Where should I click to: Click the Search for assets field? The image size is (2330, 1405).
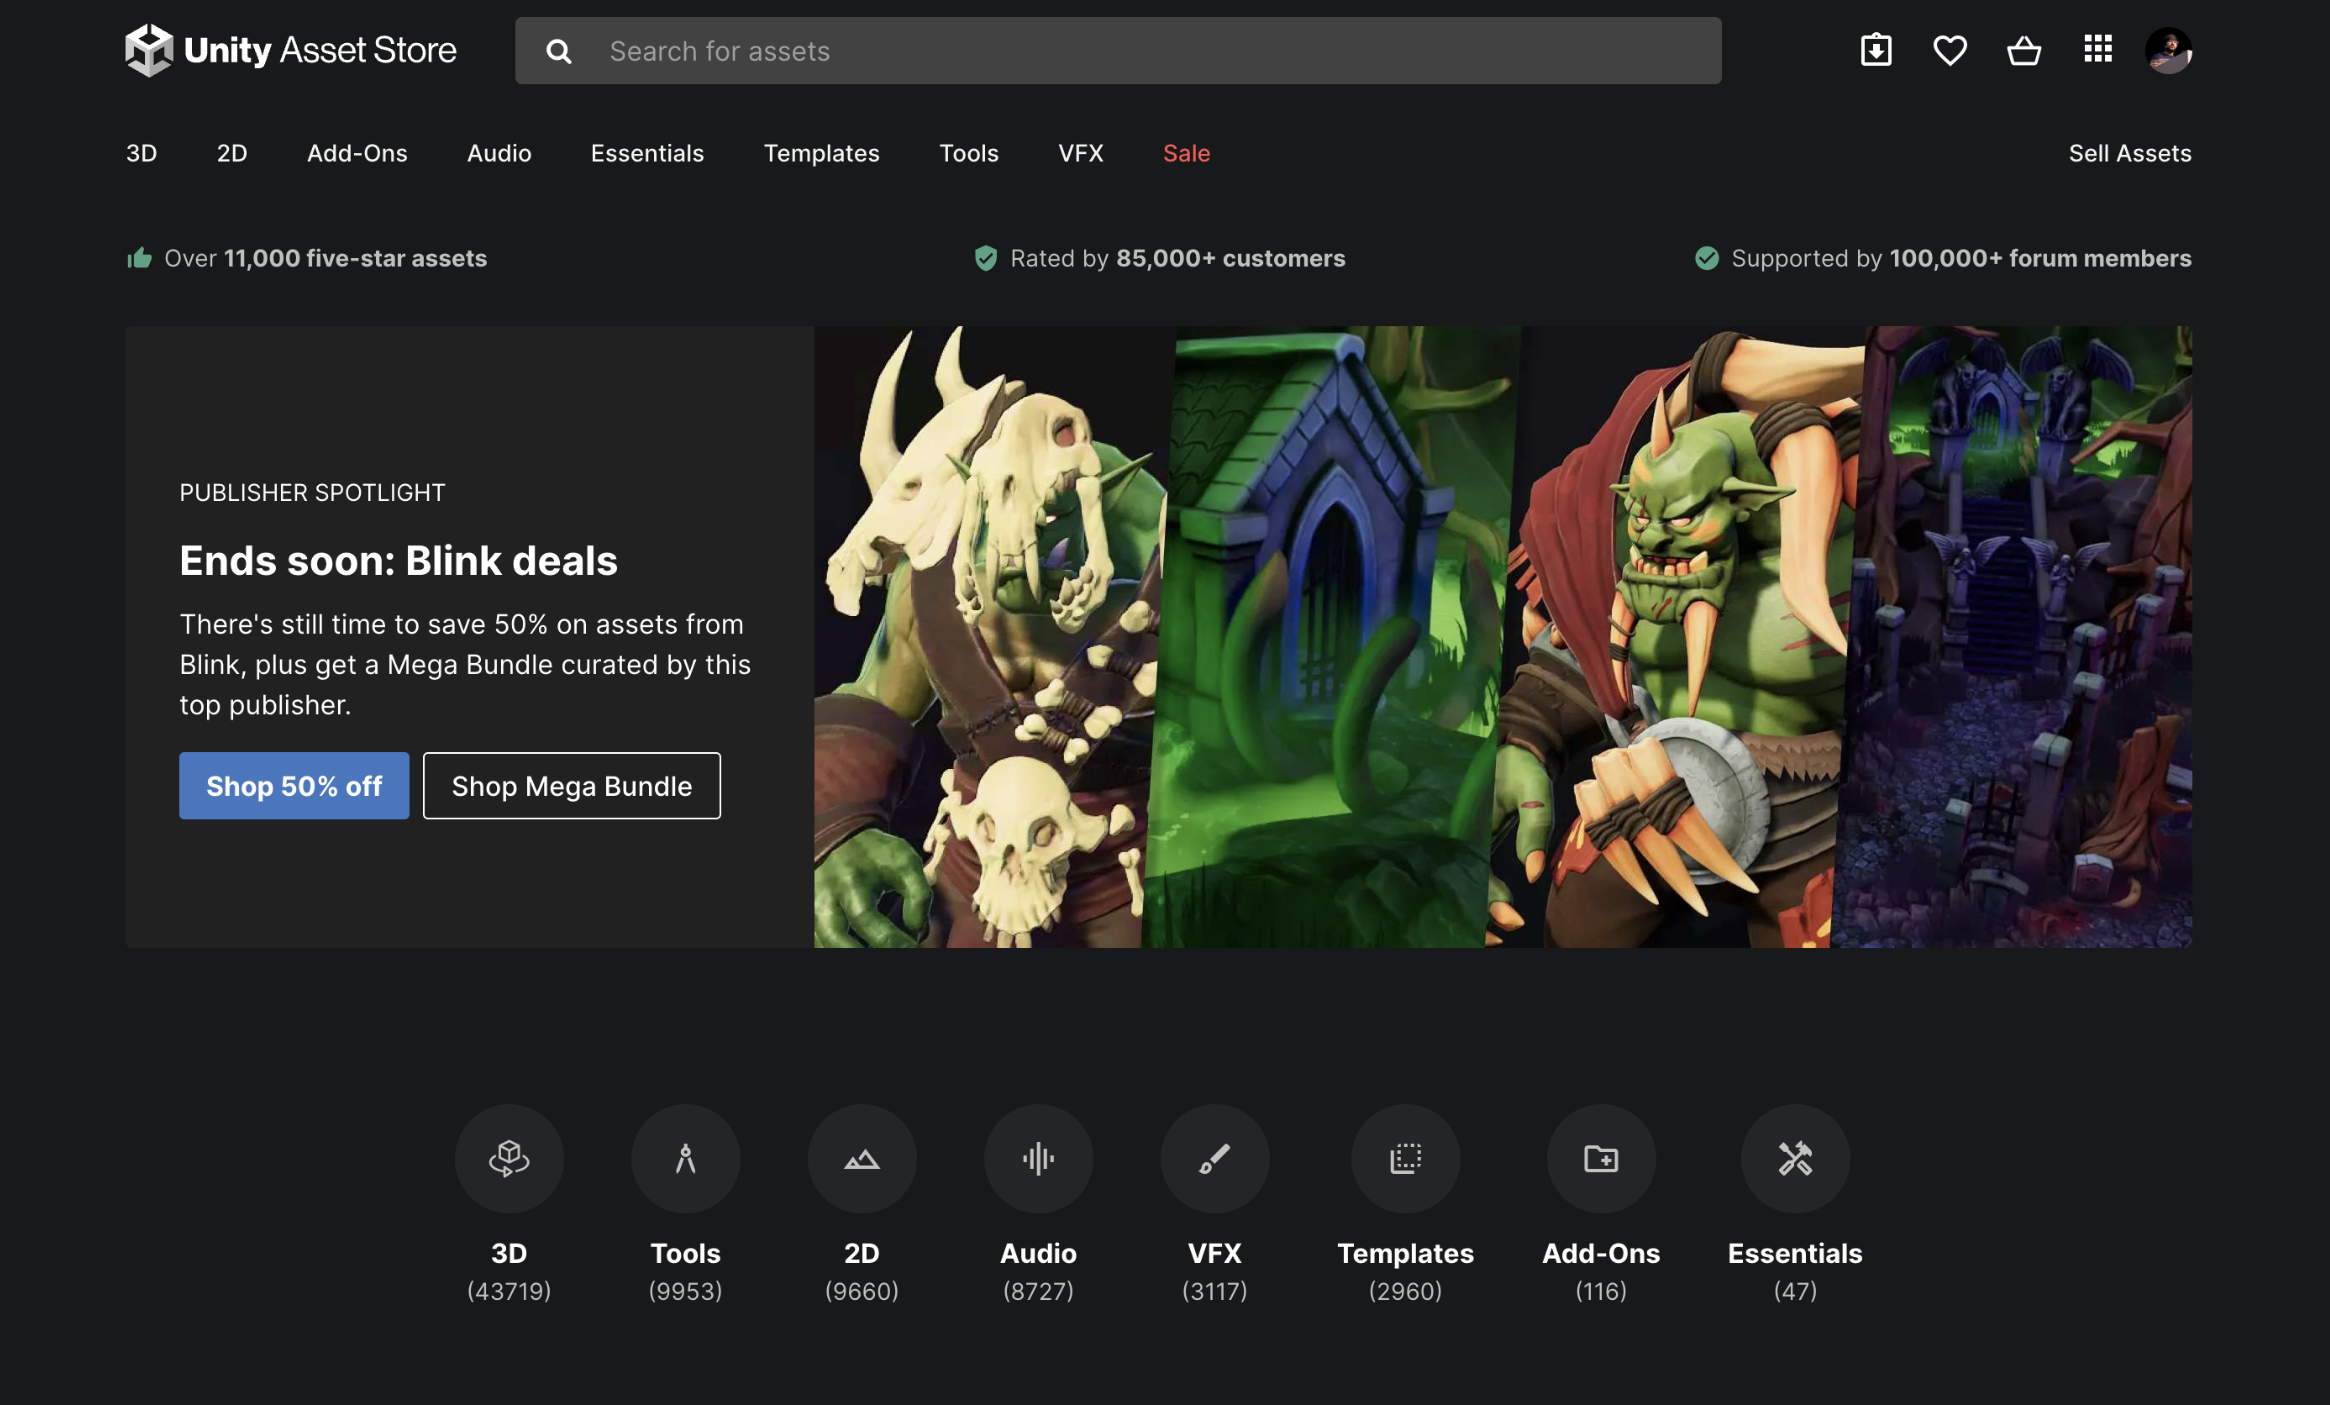(x=1120, y=48)
